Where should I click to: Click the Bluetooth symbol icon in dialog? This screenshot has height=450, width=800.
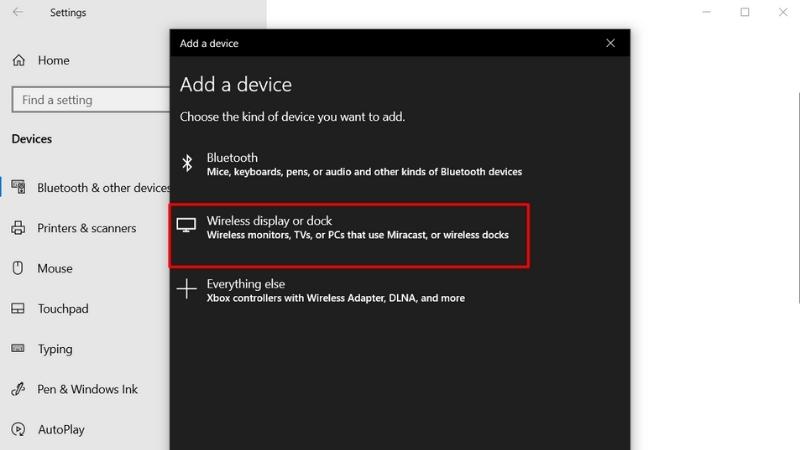click(x=187, y=163)
